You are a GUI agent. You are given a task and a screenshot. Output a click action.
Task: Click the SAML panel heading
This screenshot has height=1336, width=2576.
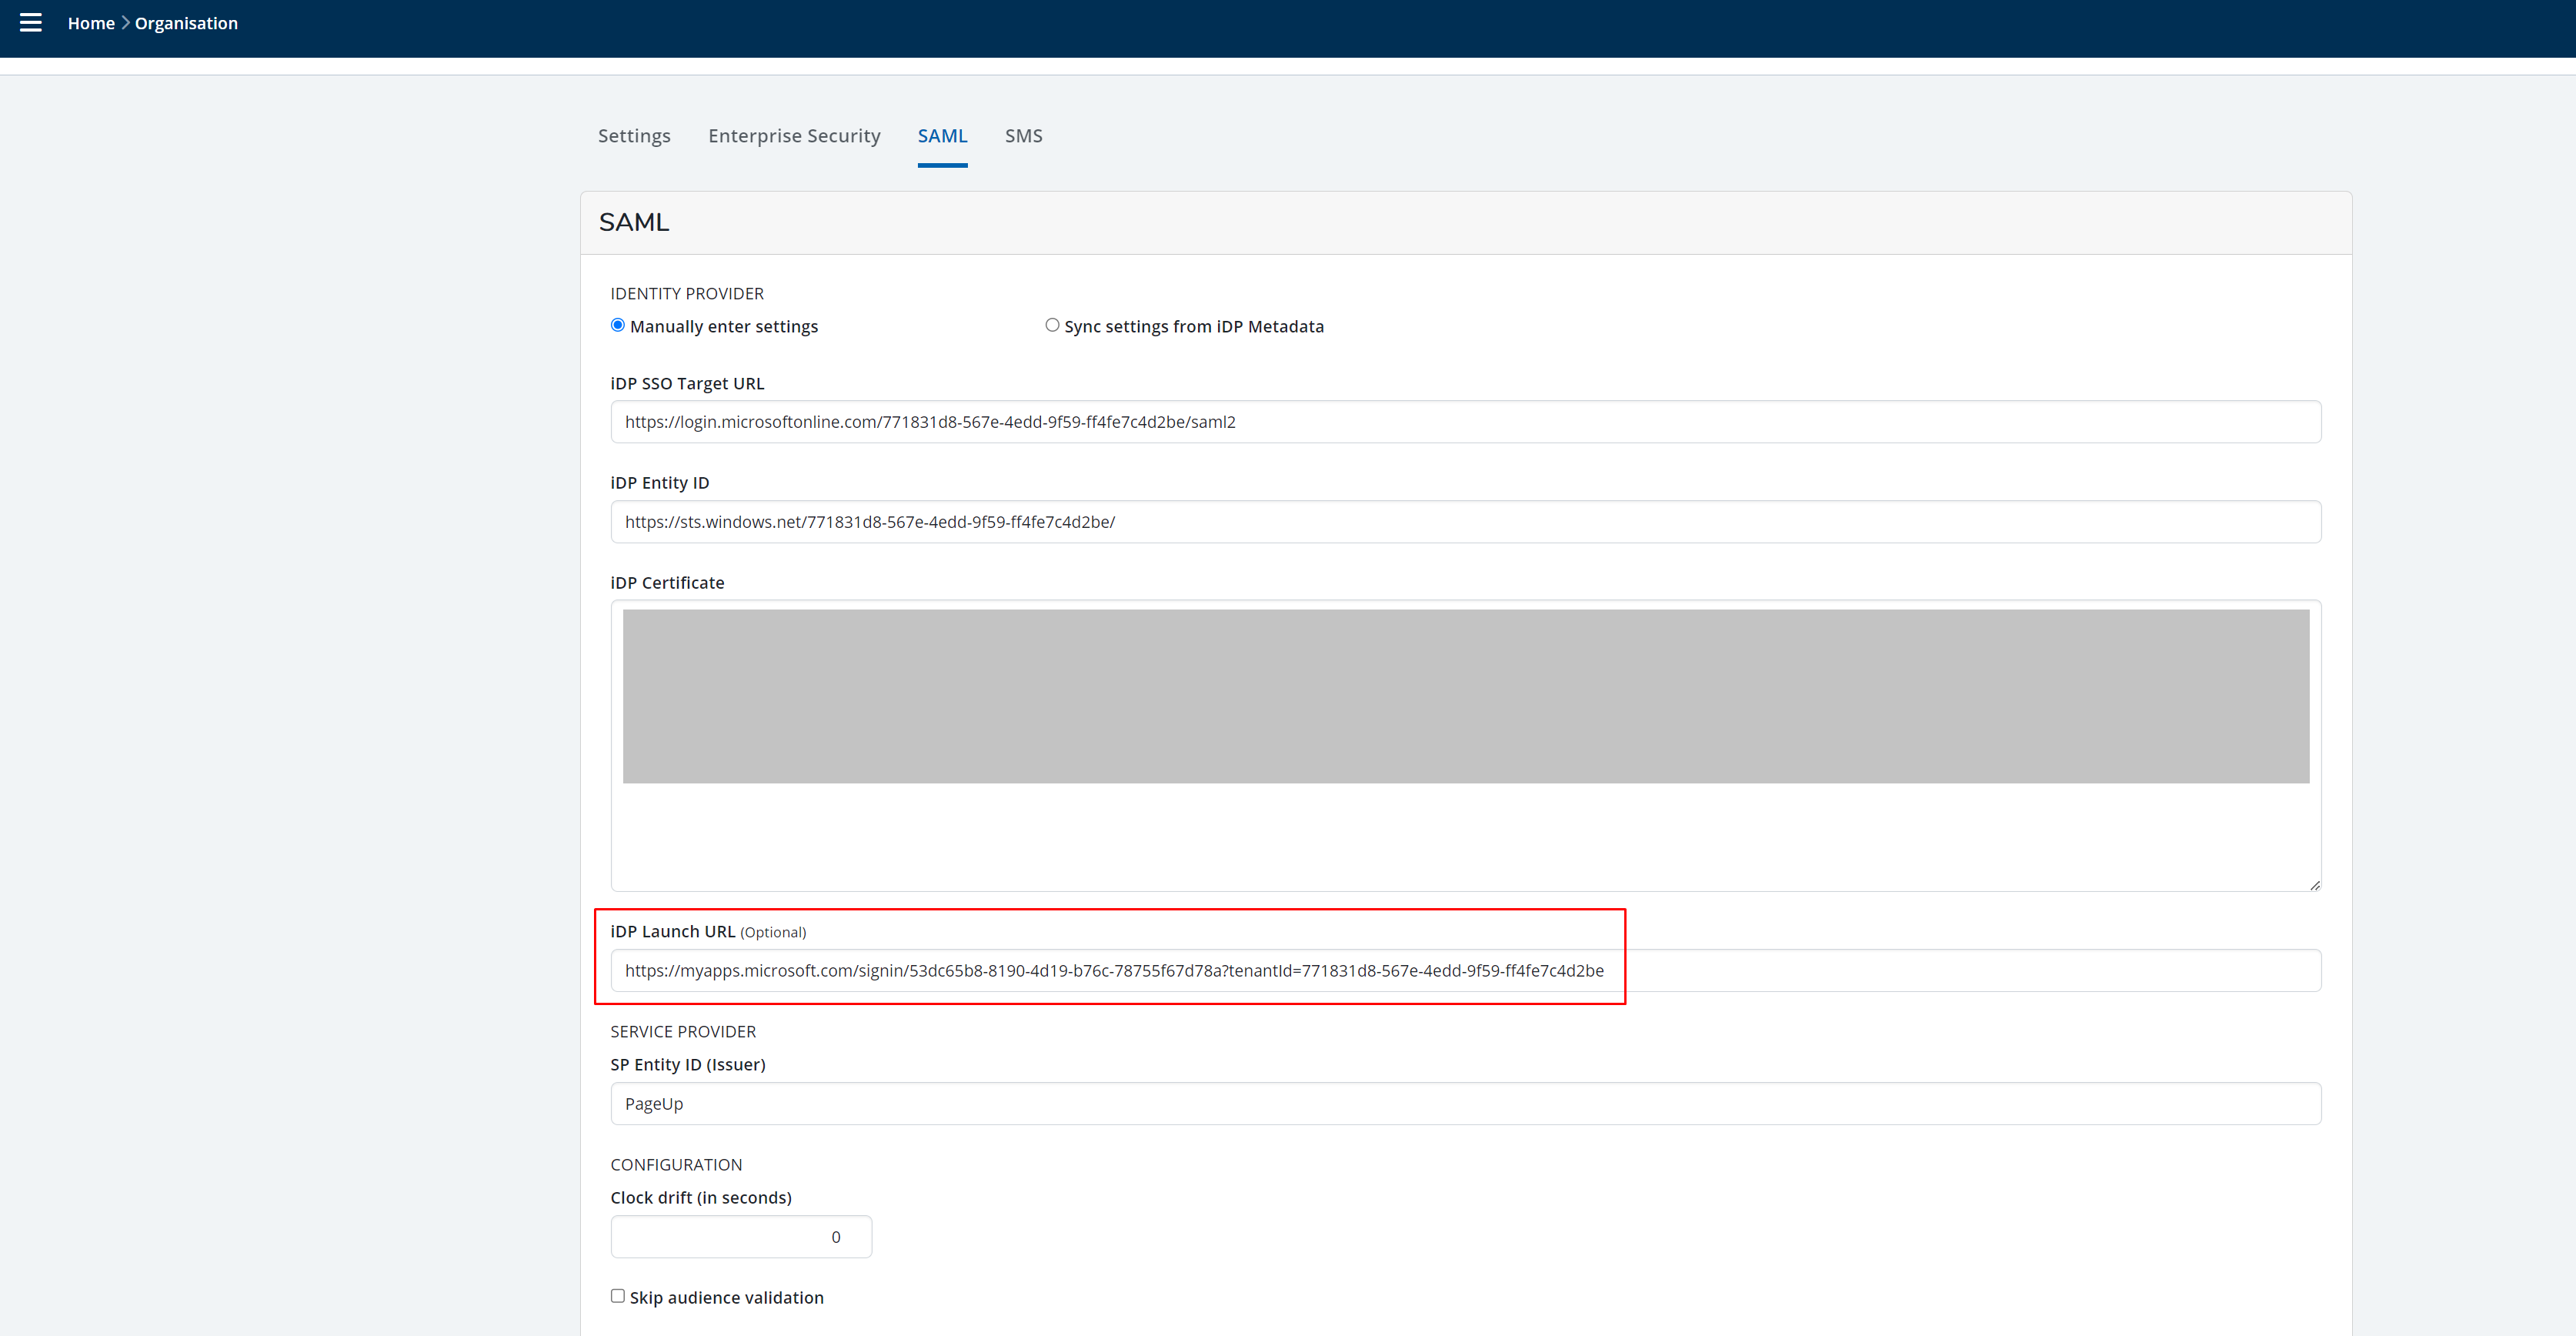coord(634,222)
